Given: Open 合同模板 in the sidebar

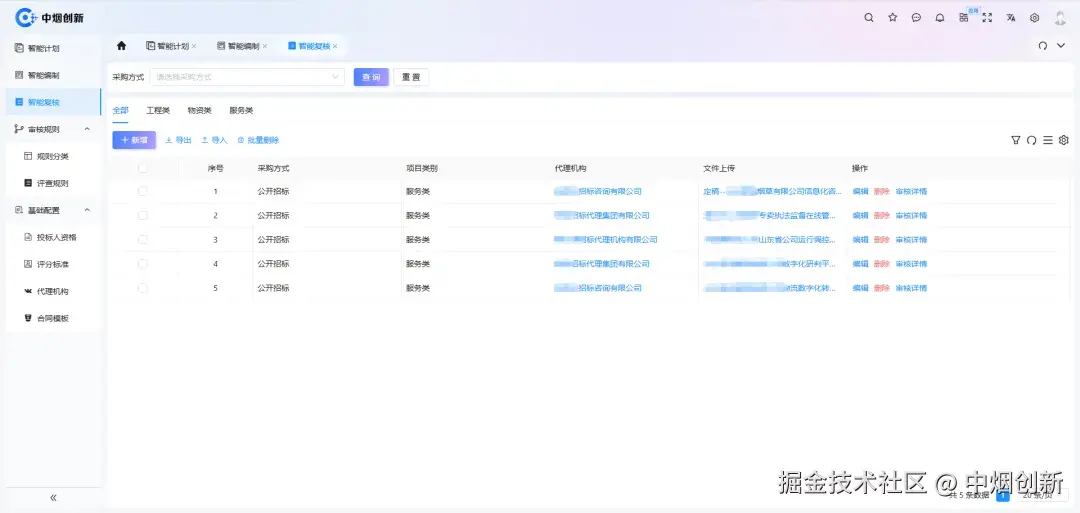Looking at the screenshot, I should 52,318.
